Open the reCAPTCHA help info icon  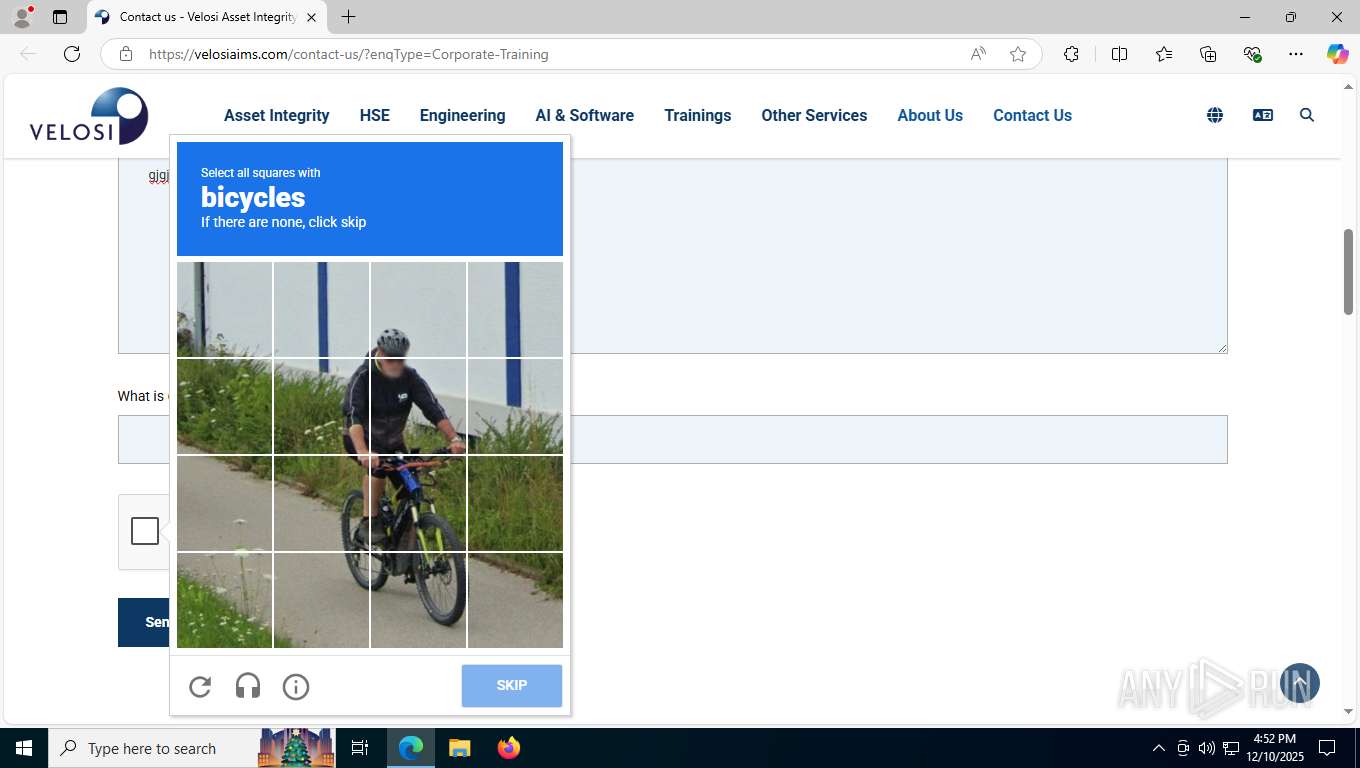click(x=296, y=686)
